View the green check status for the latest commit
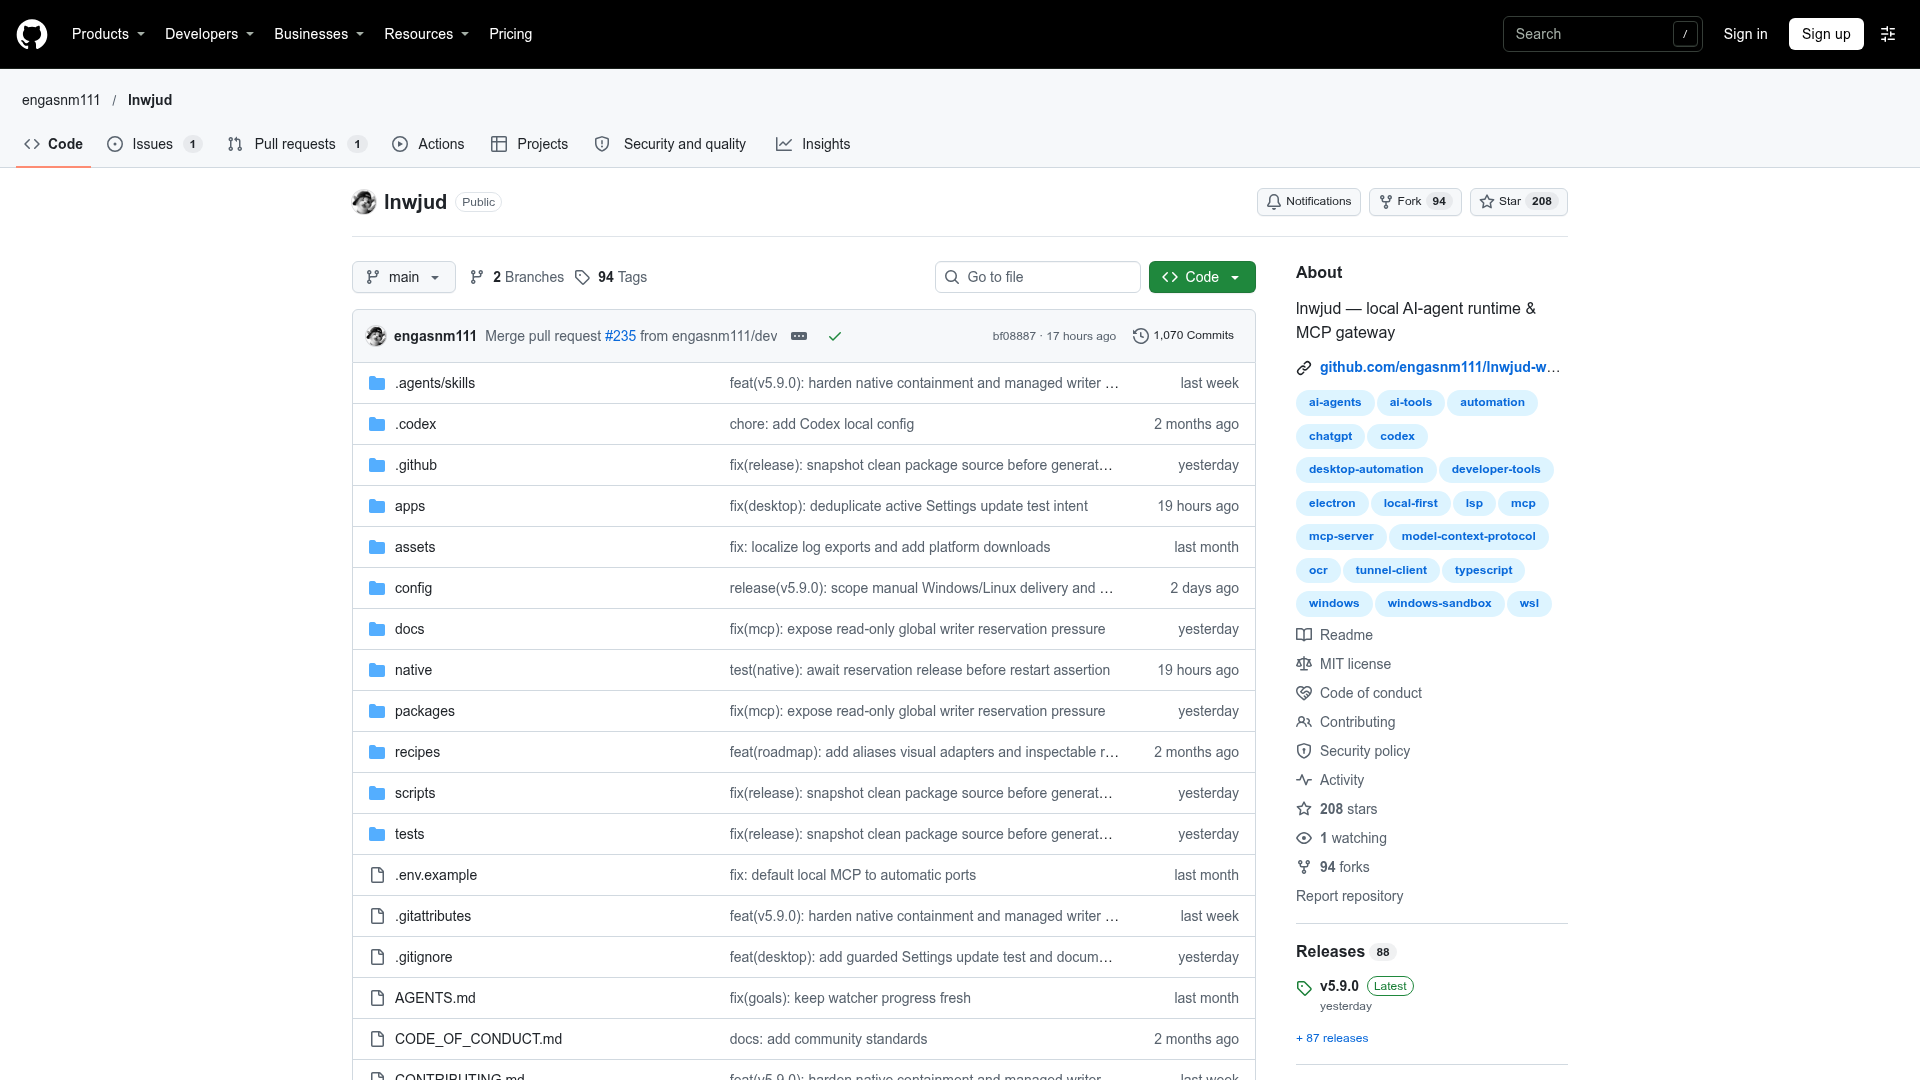This screenshot has height=1080, width=1920. pyautogui.click(x=835, y=336)
